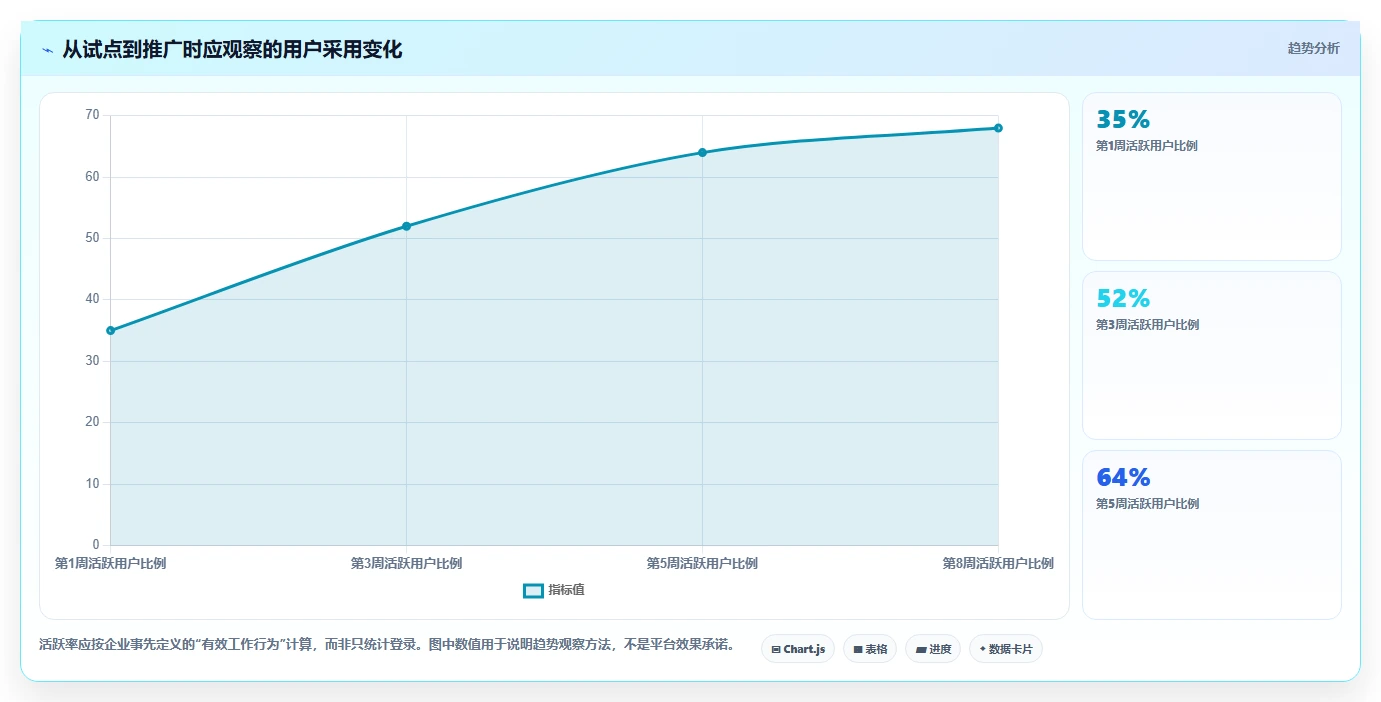Click 第5周活跃用户比例 label under 64%
Image resolution: width=1381 pixels, height=702 pixels.
pyautogui.click(x=1147, y=504)
